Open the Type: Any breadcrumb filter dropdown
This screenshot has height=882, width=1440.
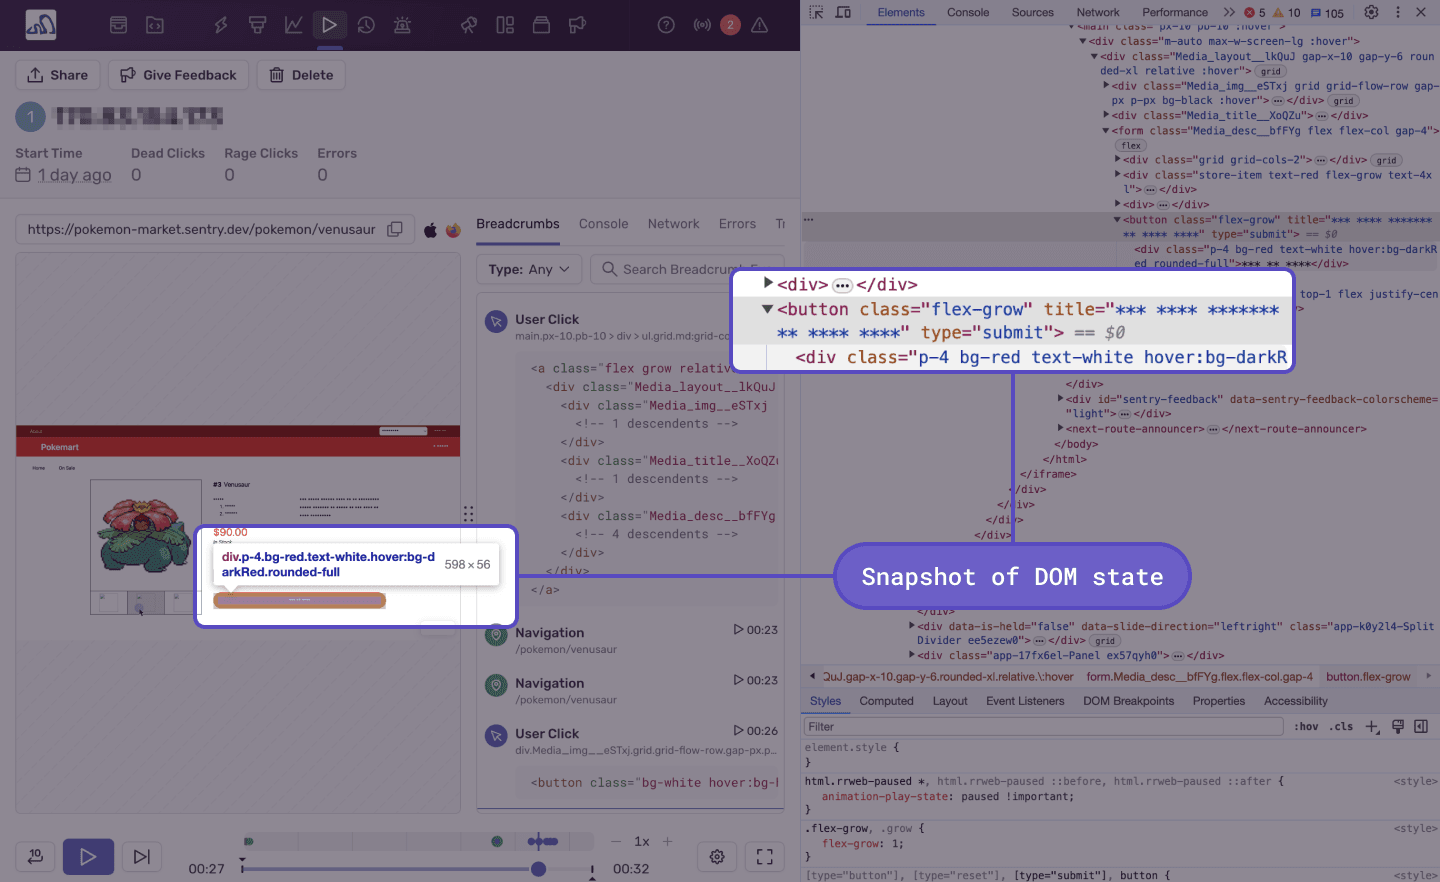(x=528, y=268)
